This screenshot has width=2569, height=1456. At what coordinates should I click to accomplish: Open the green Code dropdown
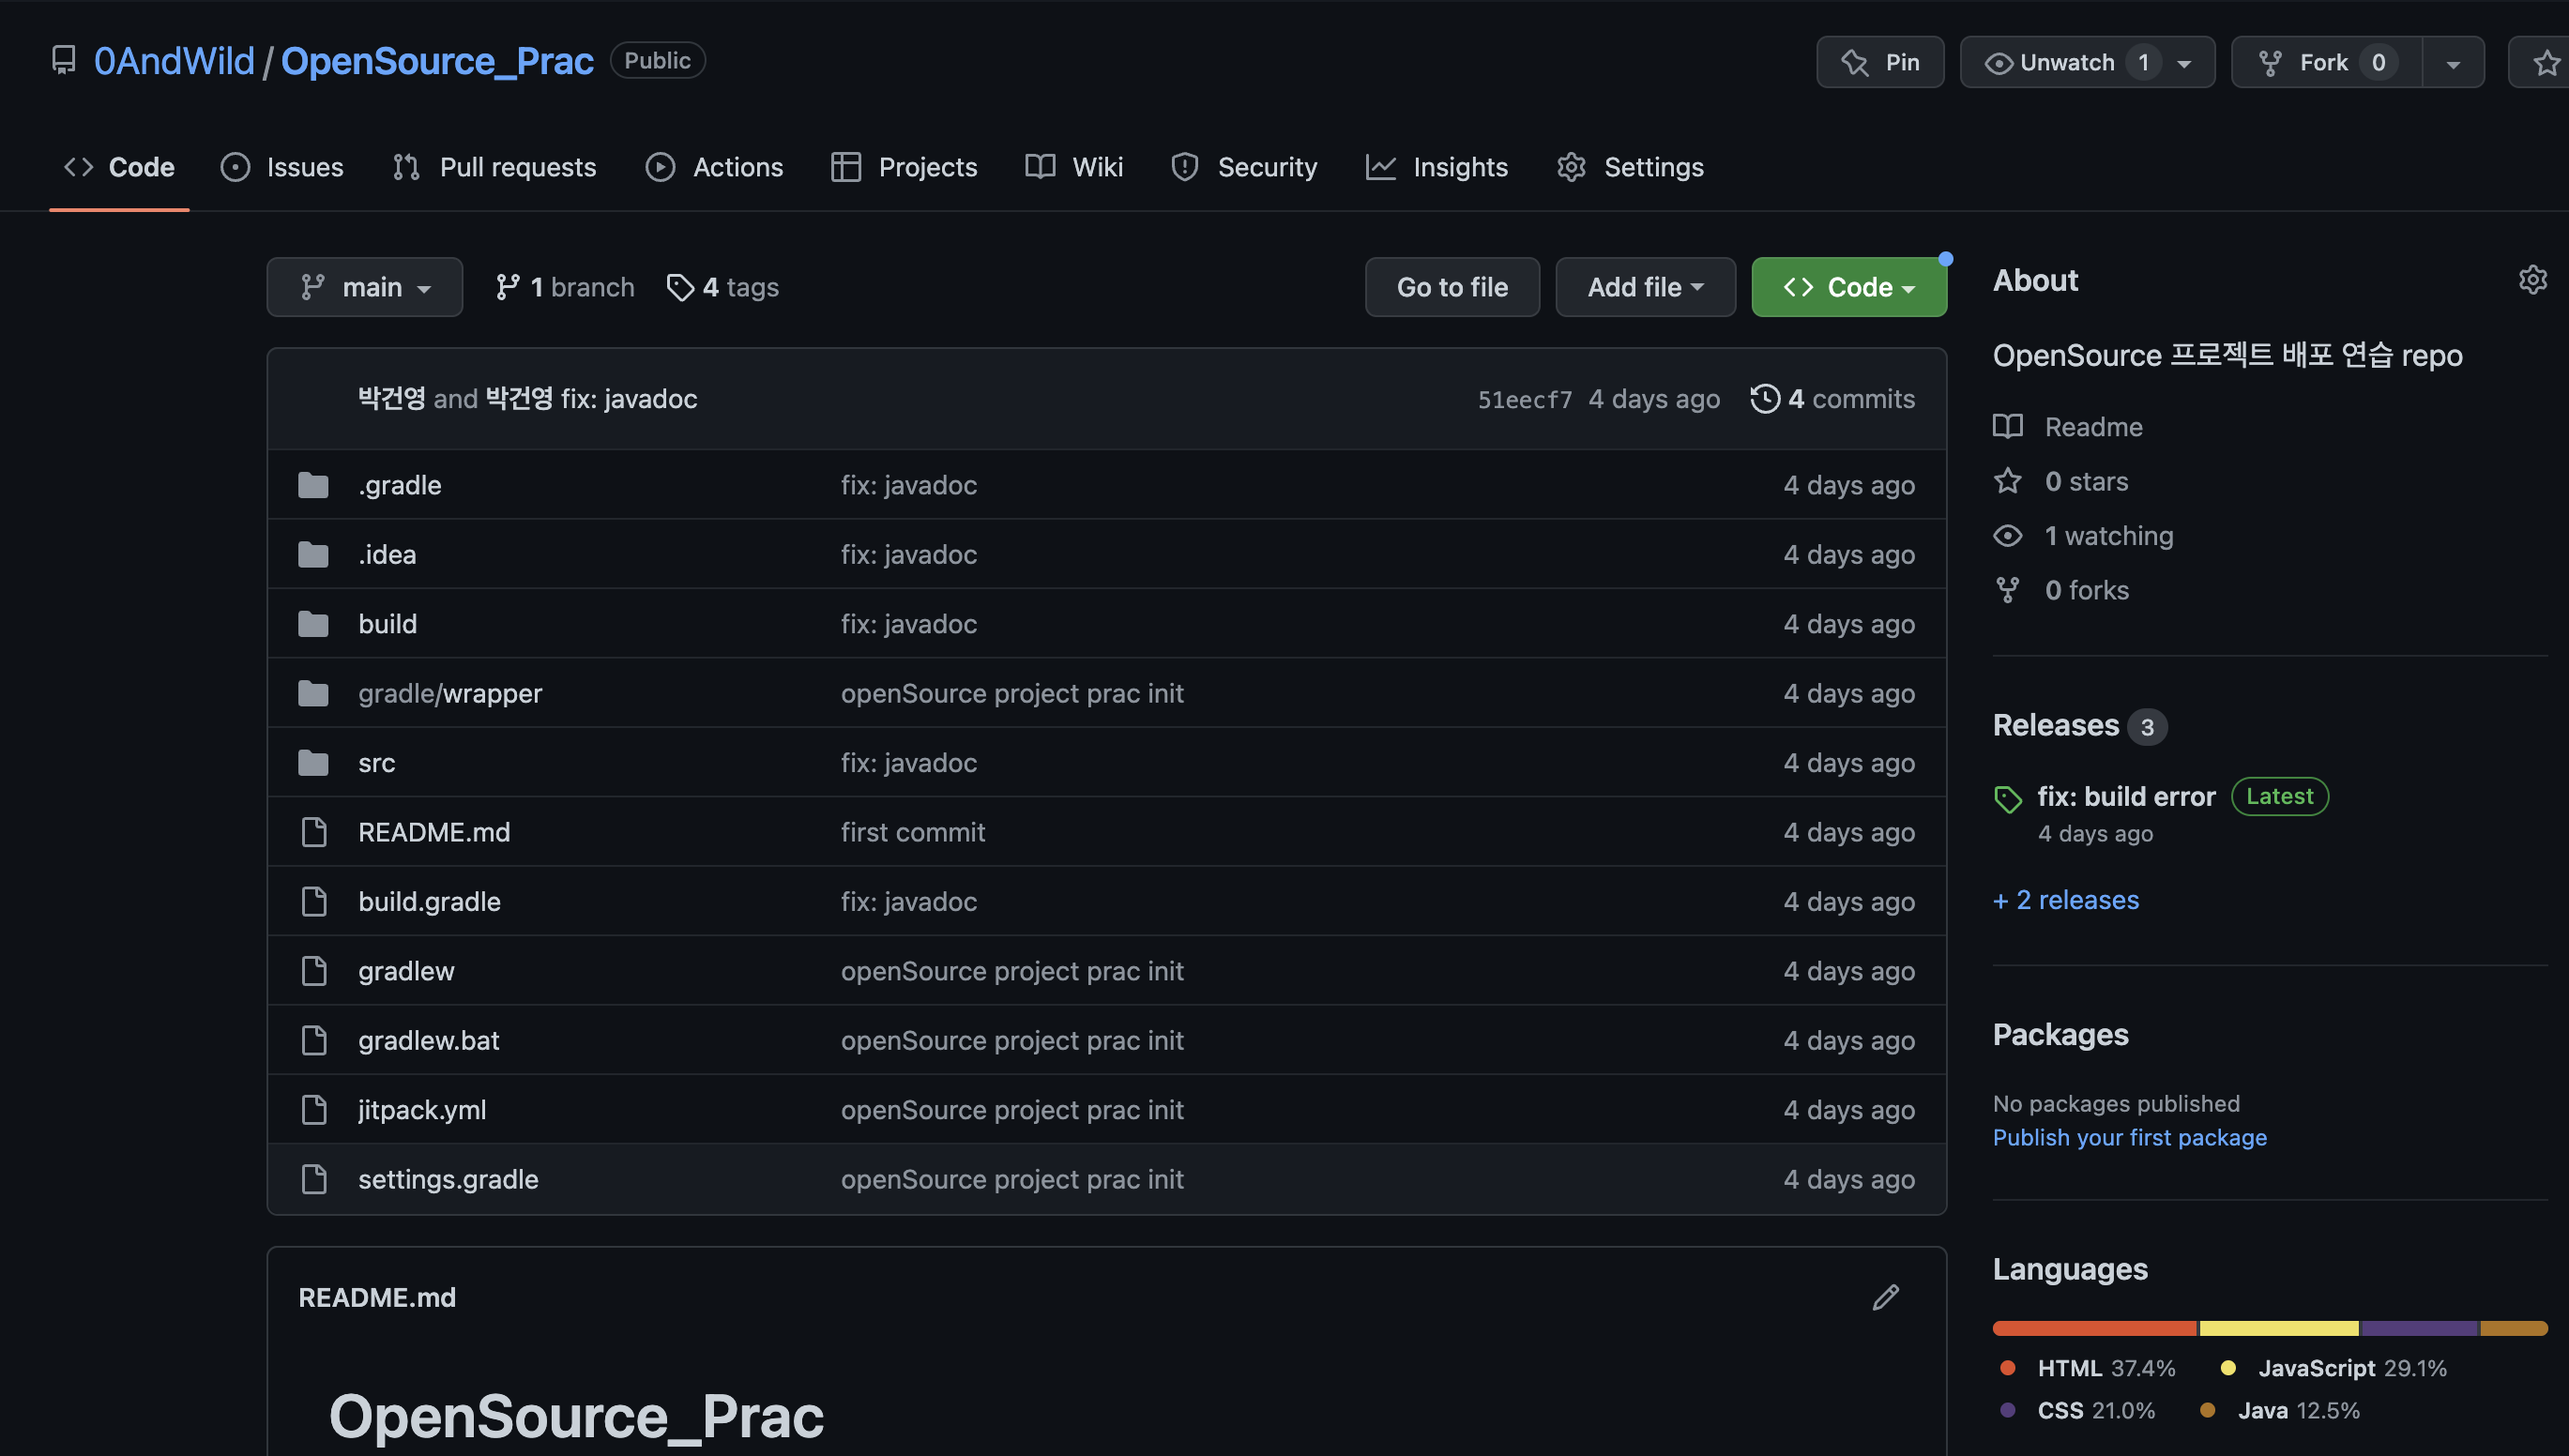1848,288
